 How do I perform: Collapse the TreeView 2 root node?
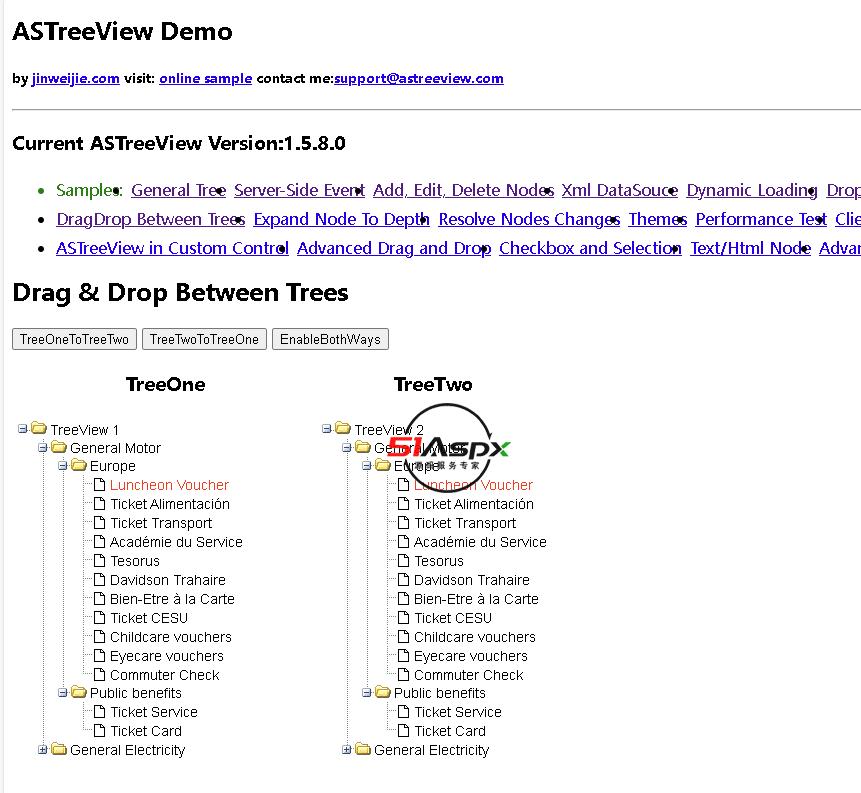(326, 428)
